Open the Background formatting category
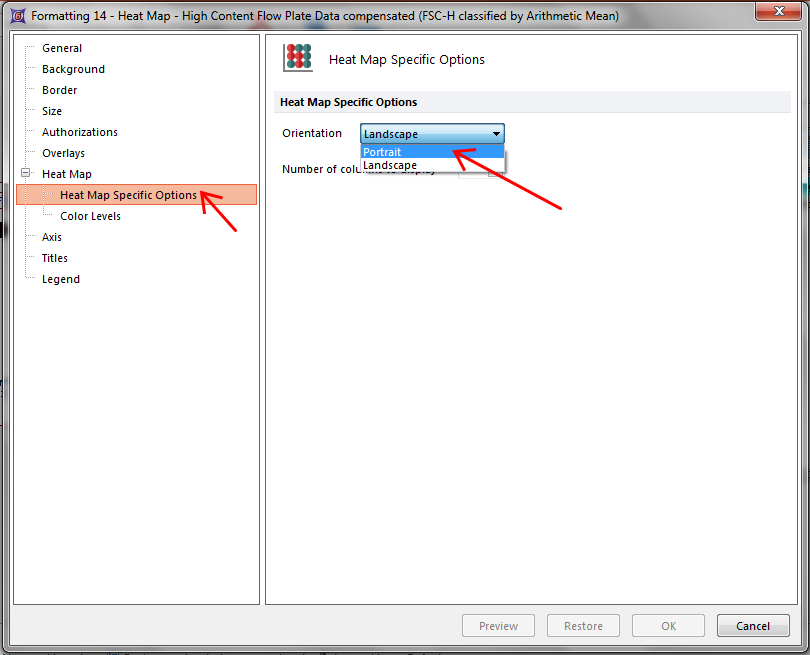810x655 pixels. [x=73, y=69]
